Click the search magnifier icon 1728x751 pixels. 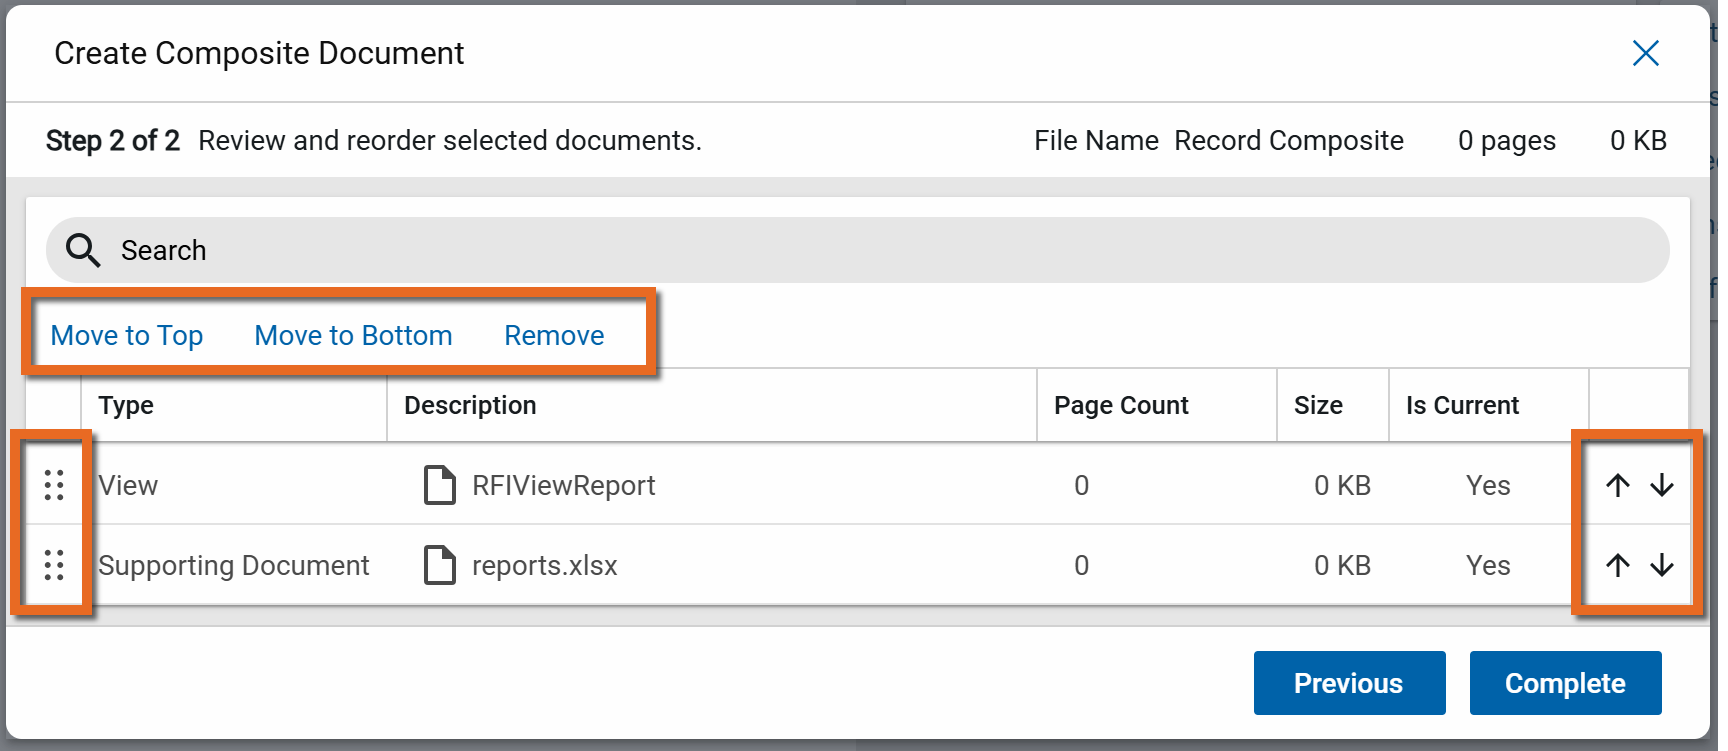coord(83,250)
